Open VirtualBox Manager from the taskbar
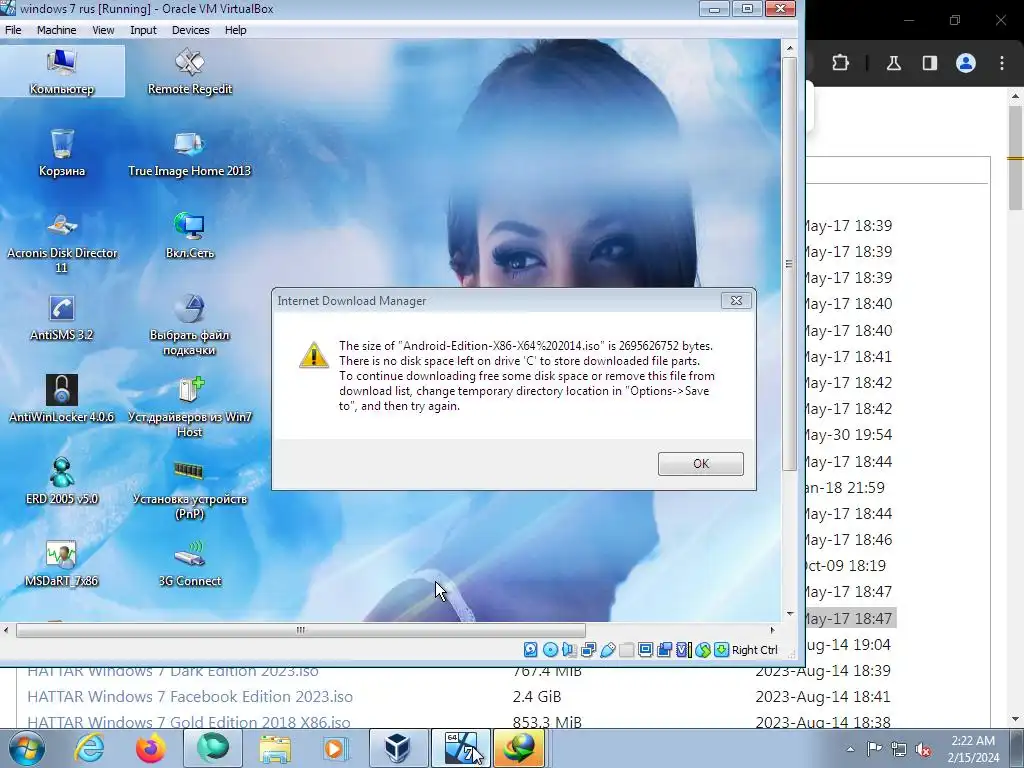The width and height of the screenshot is (1024, 768). coord(398,748)
